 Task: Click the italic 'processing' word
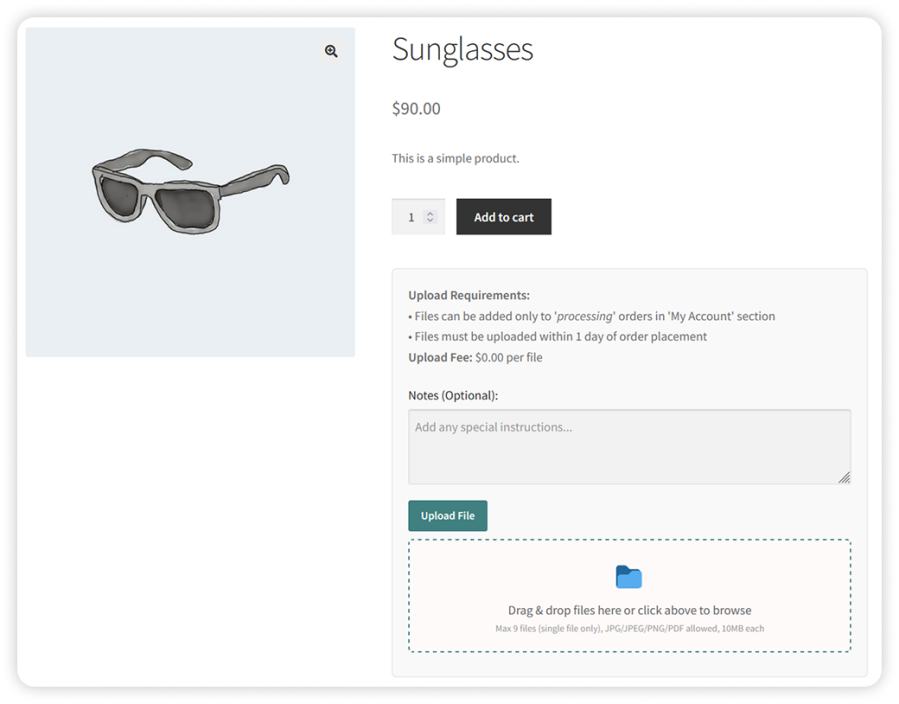tap(585, 316)
